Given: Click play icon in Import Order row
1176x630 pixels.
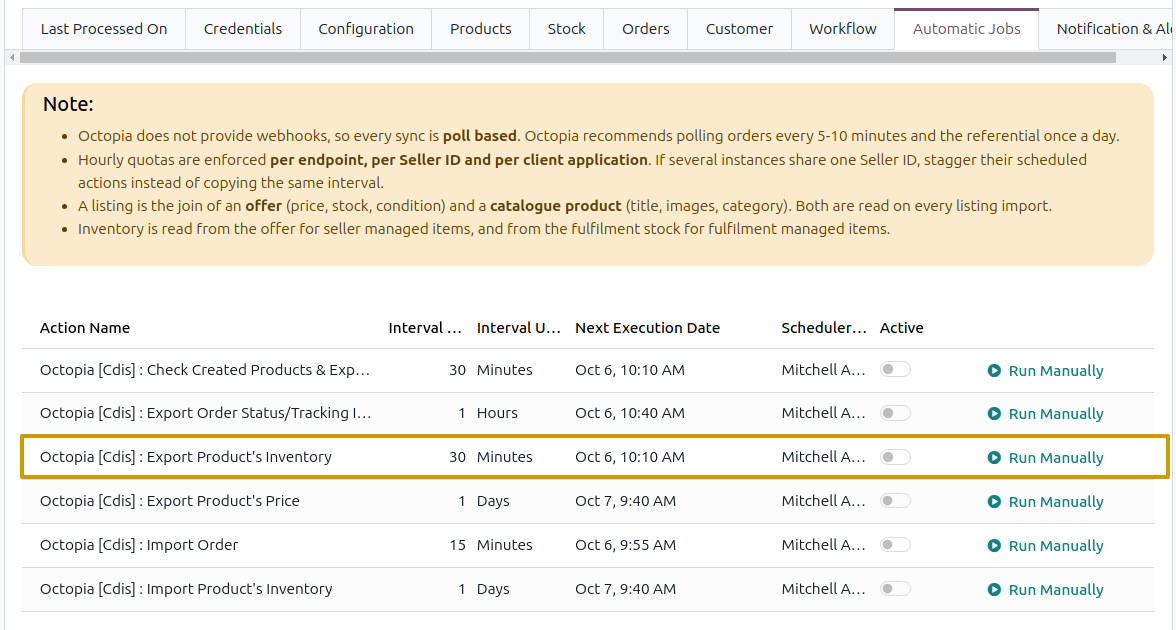Looking at the screenshot, I should 994,545.
